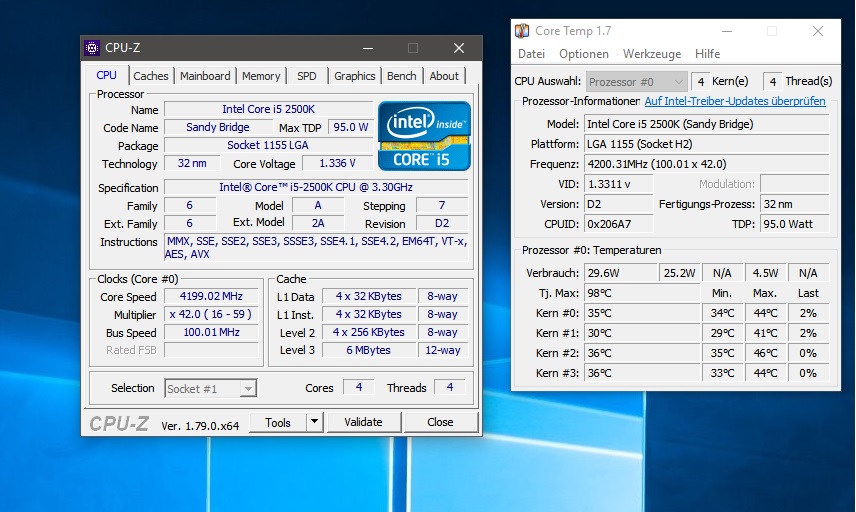
Task: Click the Kern #2 max temperature 46°C
Action: 765,353
